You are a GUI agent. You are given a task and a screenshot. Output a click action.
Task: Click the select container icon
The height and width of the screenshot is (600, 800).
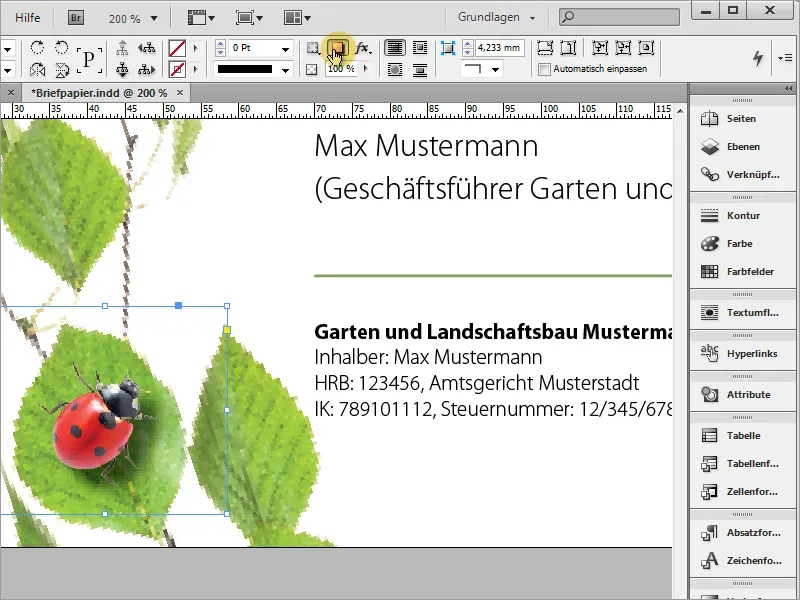(122, 48)
